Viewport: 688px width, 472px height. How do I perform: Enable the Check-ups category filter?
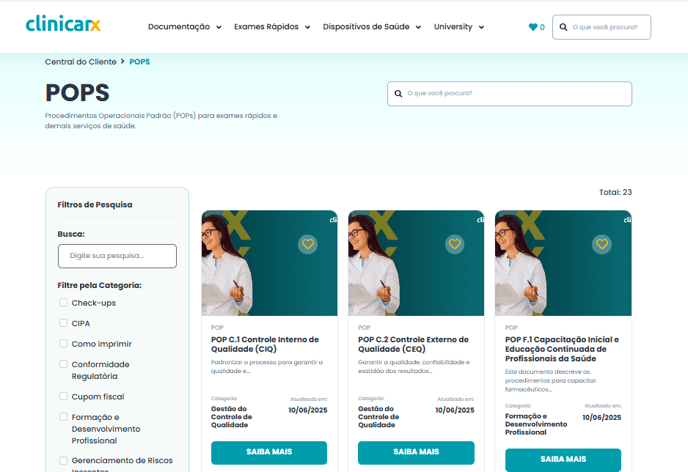pos(64,302)
